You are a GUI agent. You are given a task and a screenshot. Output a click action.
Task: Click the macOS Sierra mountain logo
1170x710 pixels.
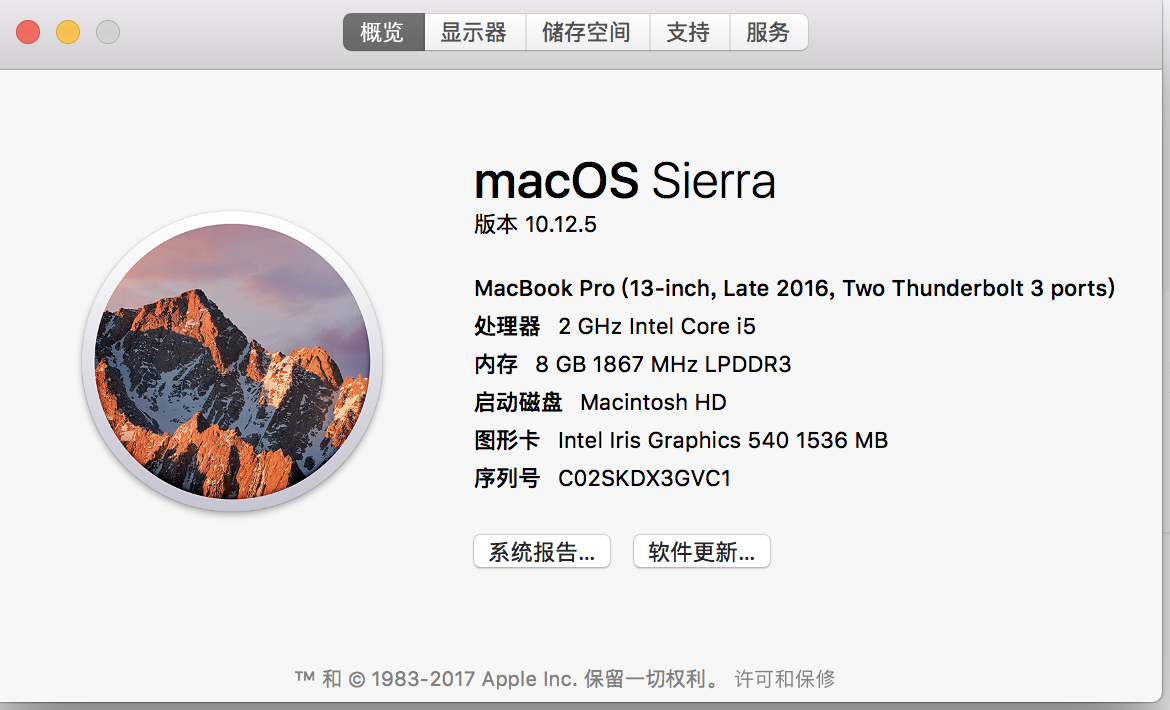pos(232,361)
